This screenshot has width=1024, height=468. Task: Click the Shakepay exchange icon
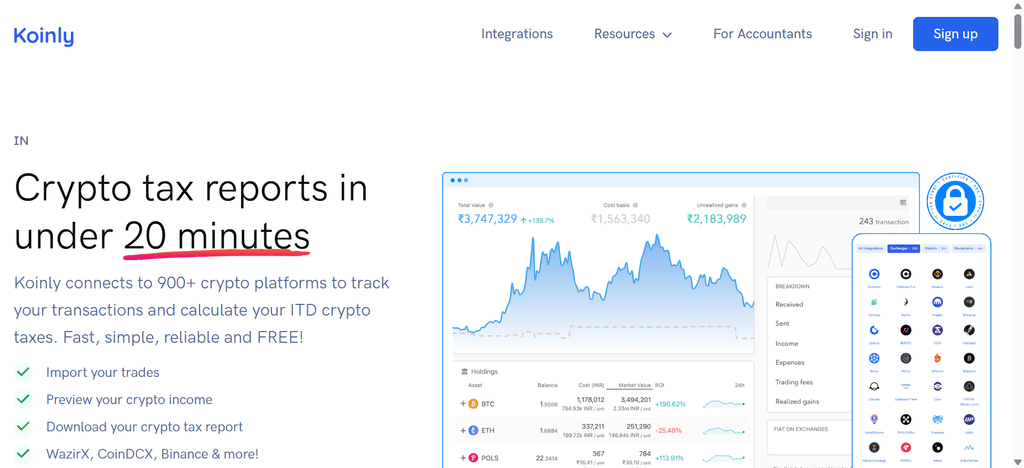click(x=938, y=418)
